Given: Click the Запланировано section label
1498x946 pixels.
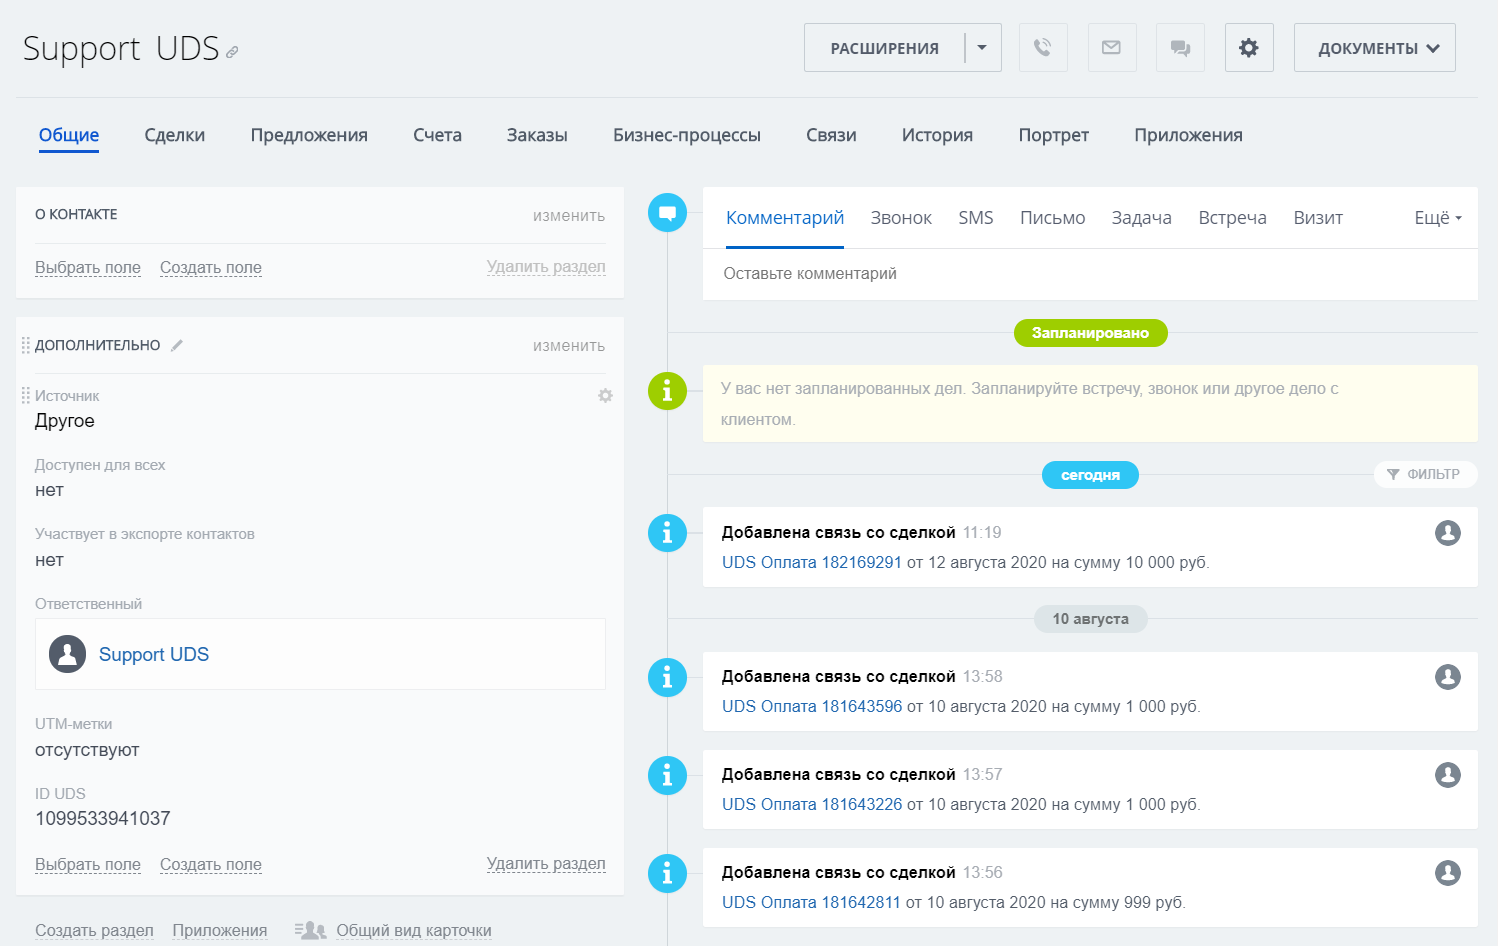Looking at the screenshot, I should (1090, 333).
